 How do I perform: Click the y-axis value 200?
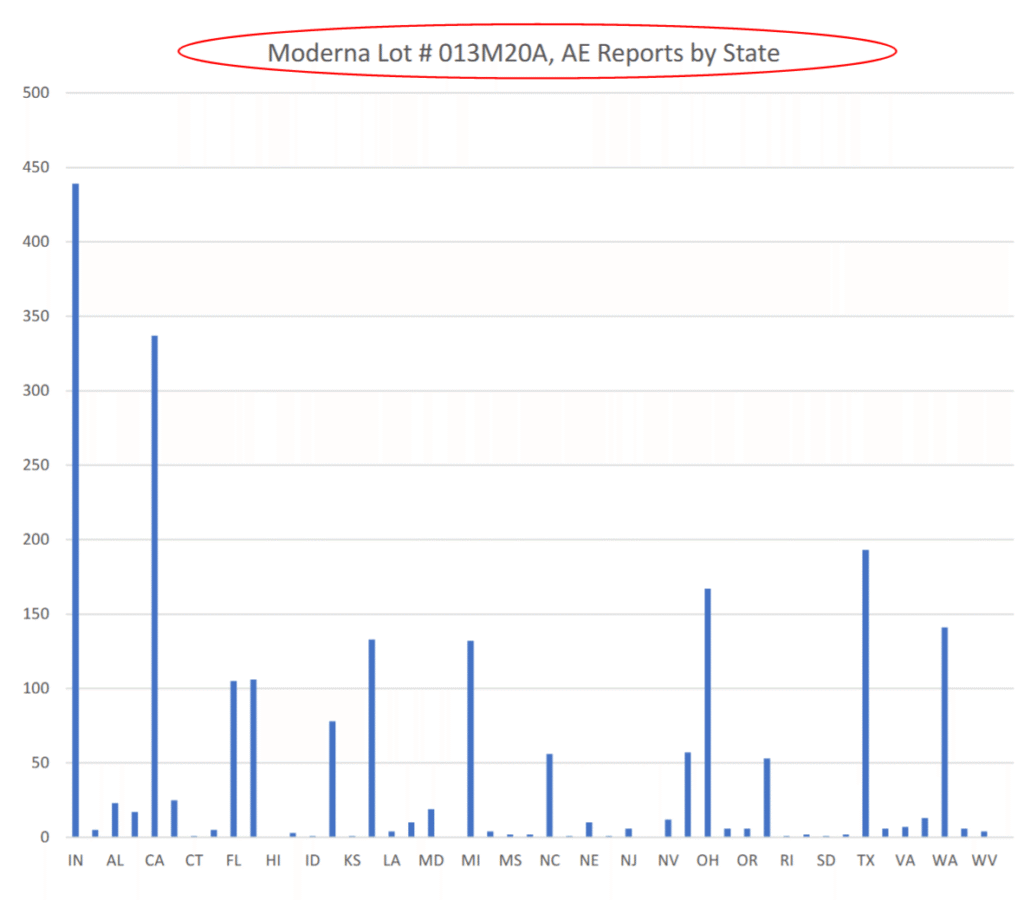36,539
